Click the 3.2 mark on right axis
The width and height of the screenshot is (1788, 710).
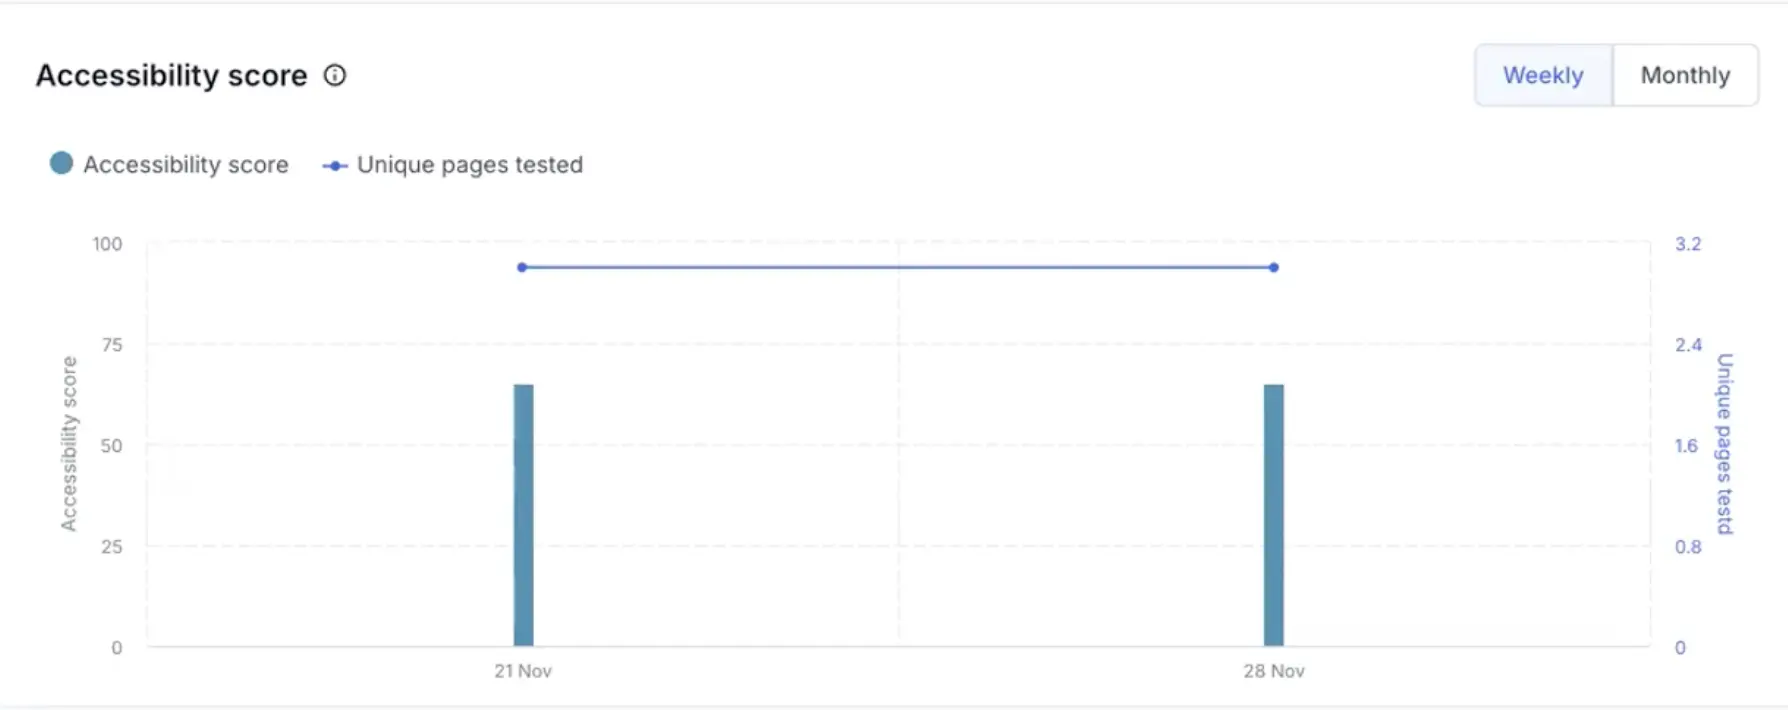click(1687, 243)
